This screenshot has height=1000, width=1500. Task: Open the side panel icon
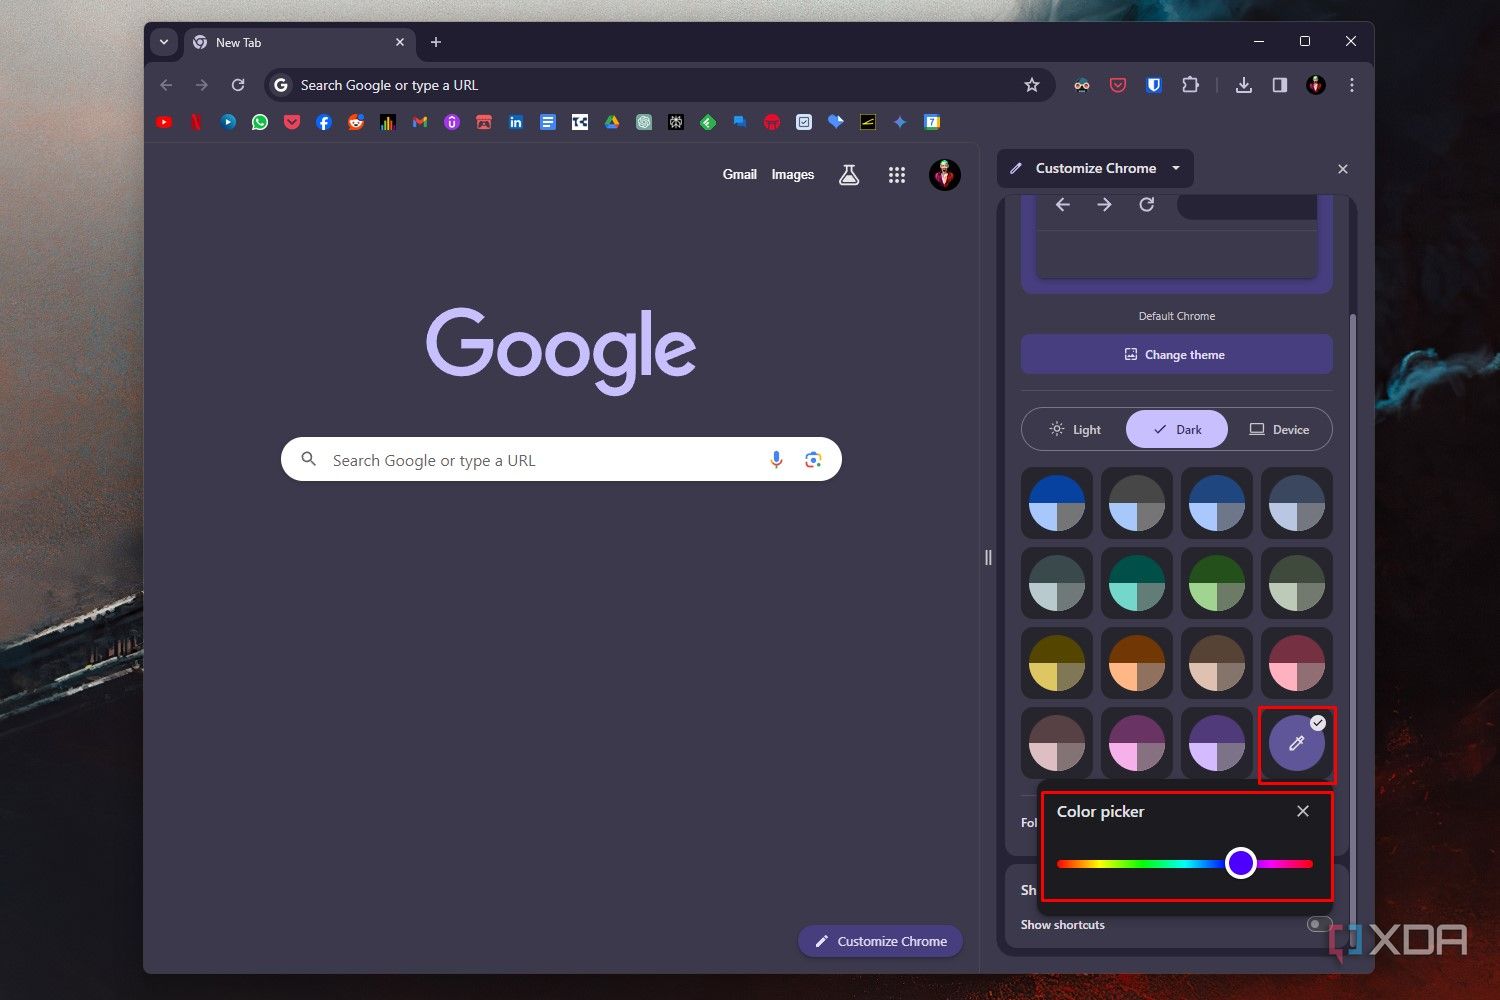(1279, 85)
